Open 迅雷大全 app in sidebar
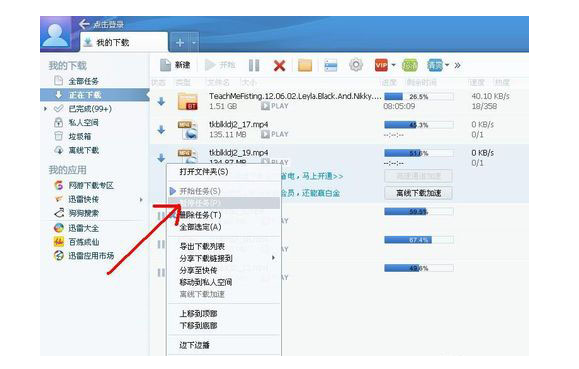This screenshot has height=369, width=579. 83,228
